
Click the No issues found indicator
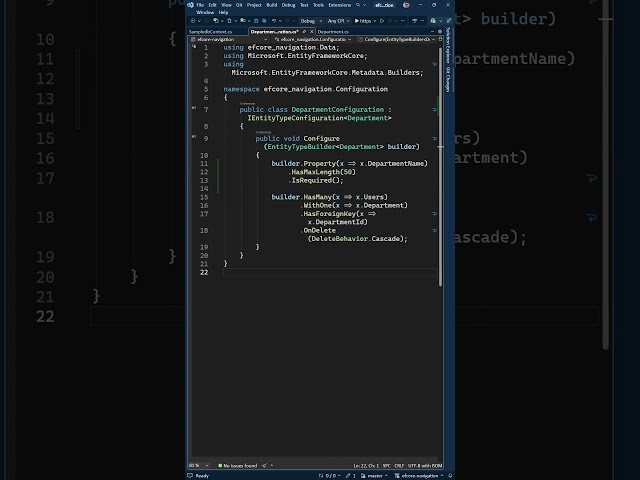[x=238, y=465]
